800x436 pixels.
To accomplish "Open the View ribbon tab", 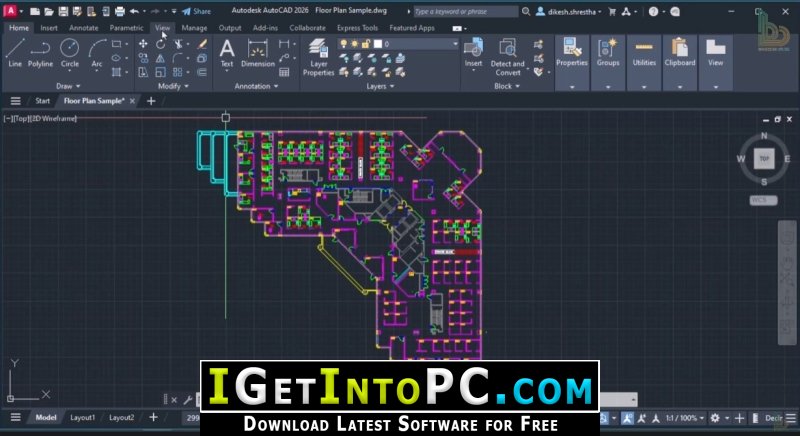I will (162, 28).
